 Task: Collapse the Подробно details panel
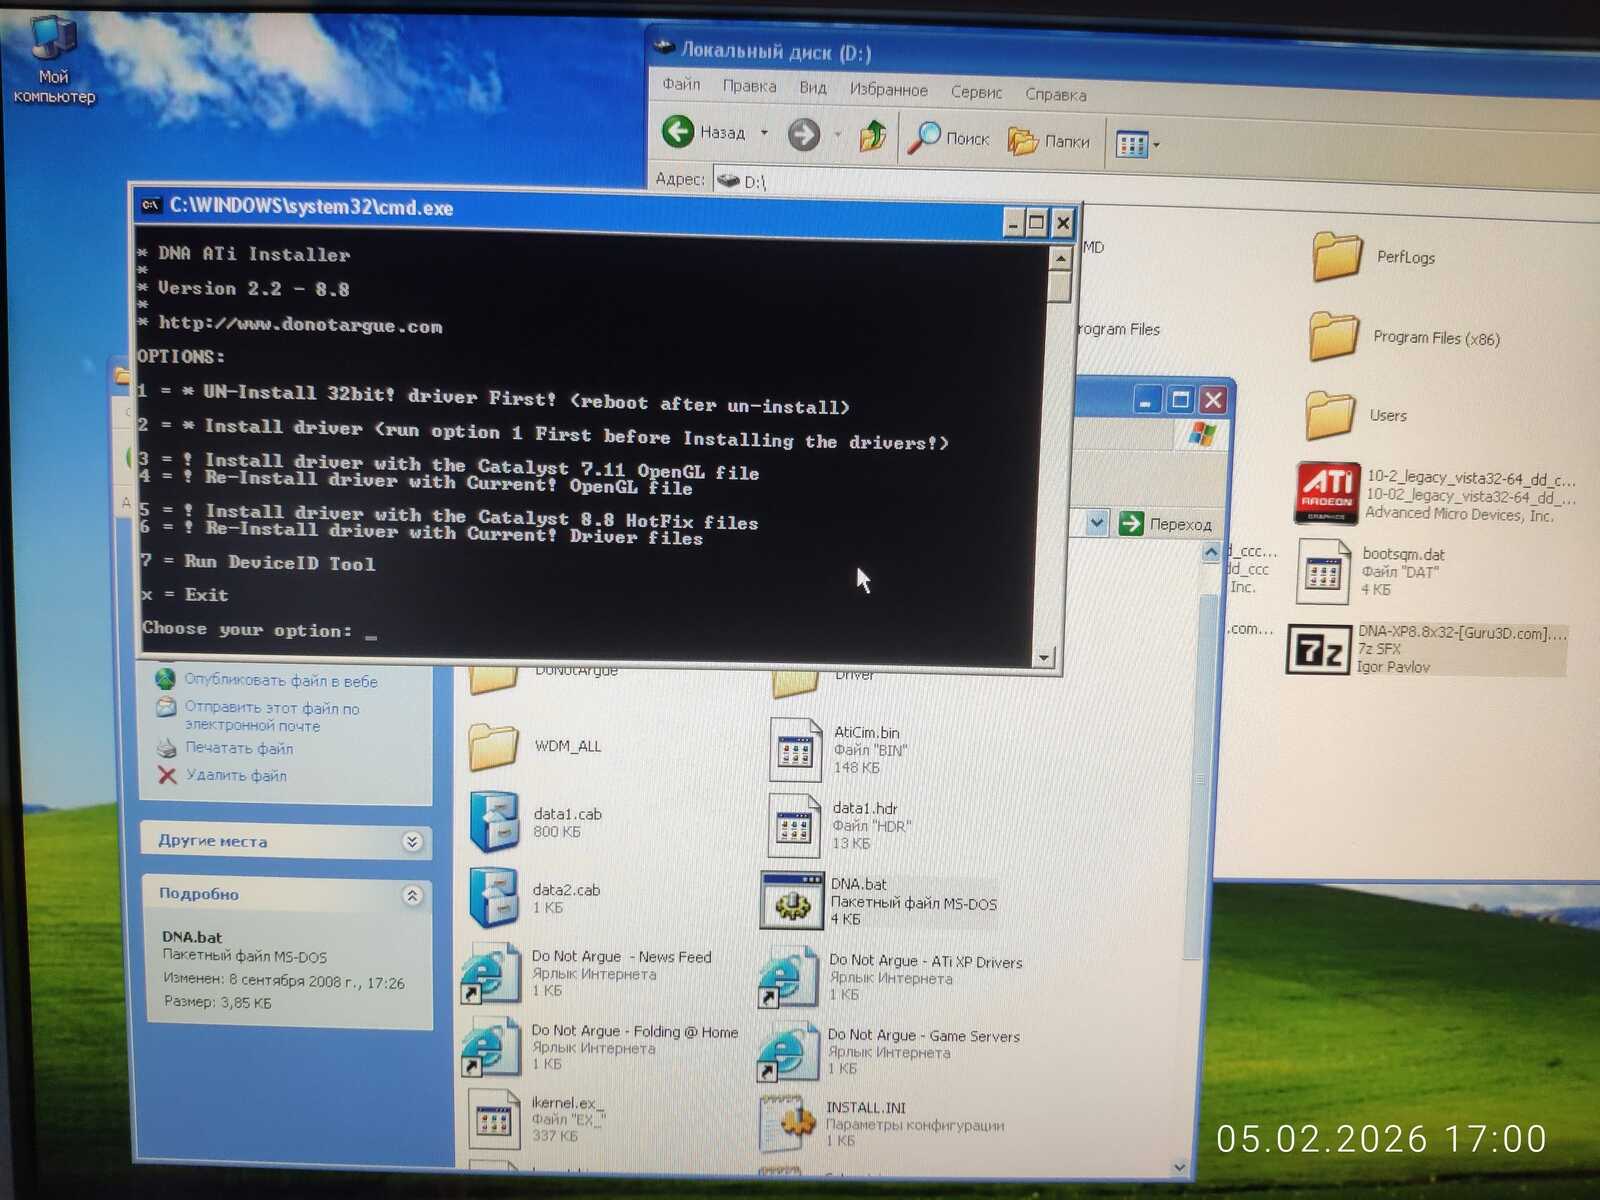(x=412, y=895)
